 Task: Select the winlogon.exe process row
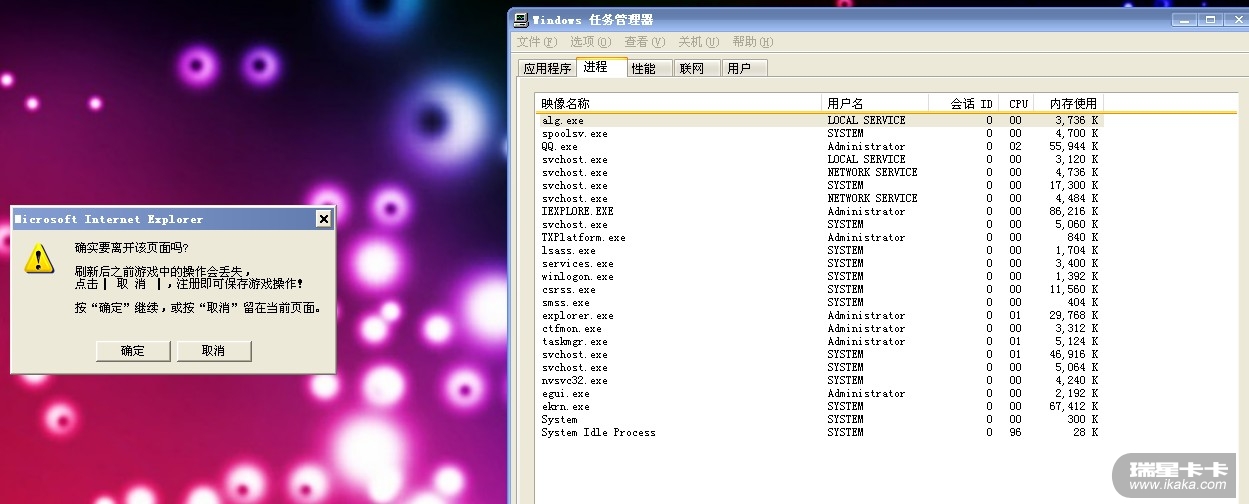[819, 276]
